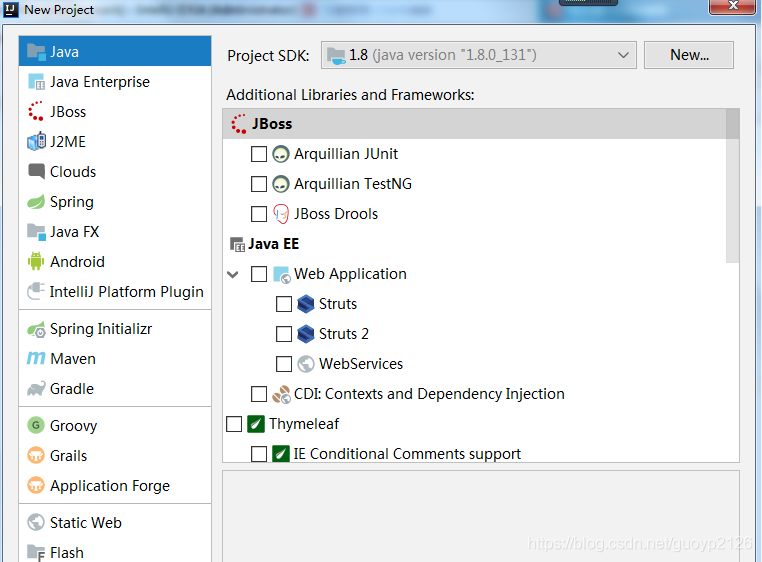Image resolution: width=762 pixels, height=562 pixels.
Task: Click the frameworks list vertical scrollbar
Action: tap(732, 186)
